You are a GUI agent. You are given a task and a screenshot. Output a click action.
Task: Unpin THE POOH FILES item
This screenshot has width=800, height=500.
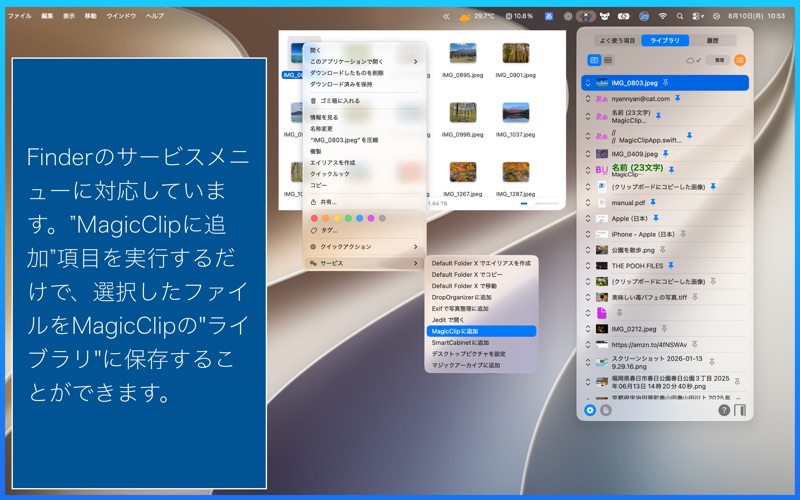[x=671, y=265]
